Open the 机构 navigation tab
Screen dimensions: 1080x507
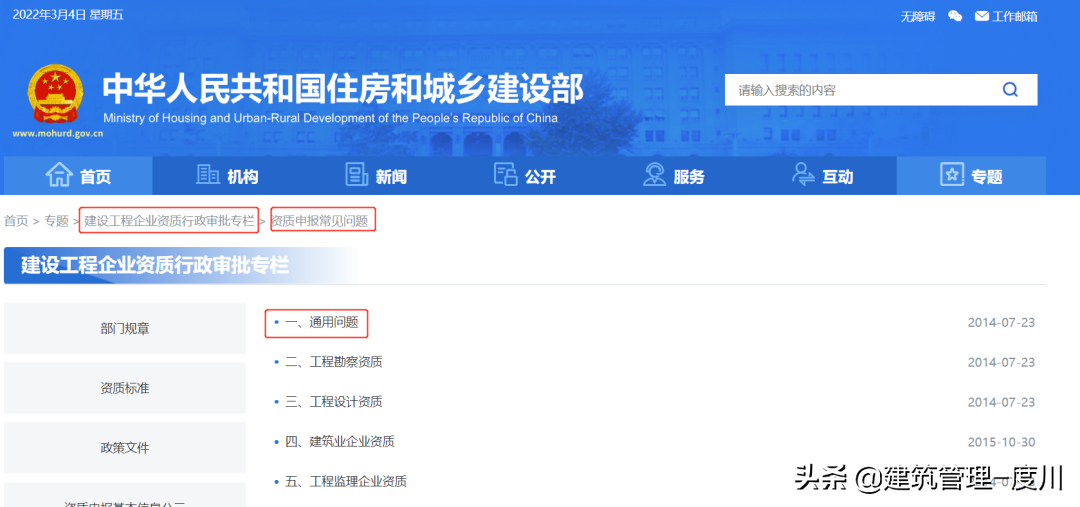pyautogui.click(x=227, y=176)
